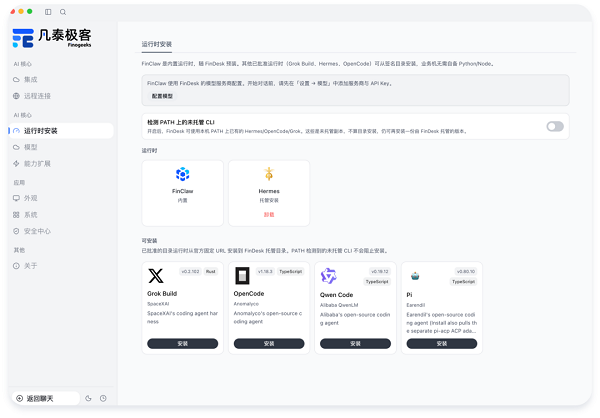600x418 pixels.
Task: Toggle dark mode with the moon icon
Action: click(x=88, y=398)
